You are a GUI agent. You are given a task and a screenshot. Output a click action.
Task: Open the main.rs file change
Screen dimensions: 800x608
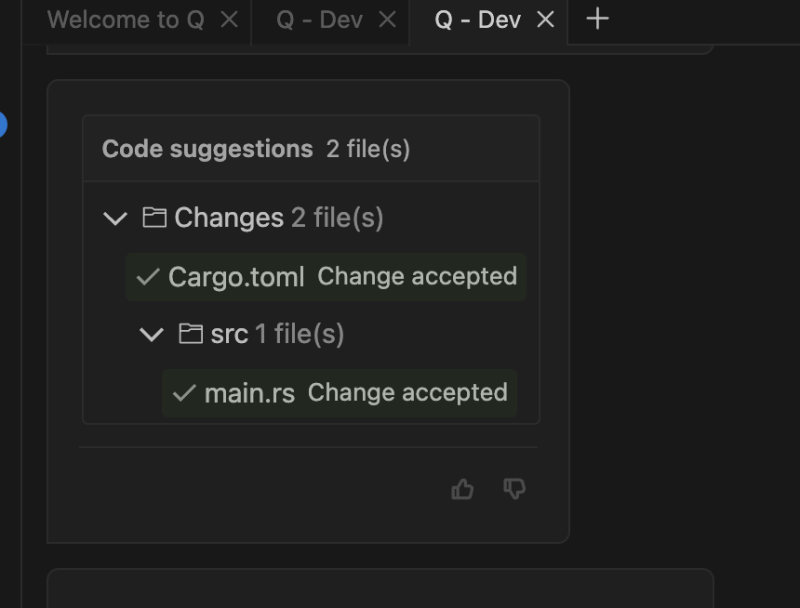pos(249,393)
